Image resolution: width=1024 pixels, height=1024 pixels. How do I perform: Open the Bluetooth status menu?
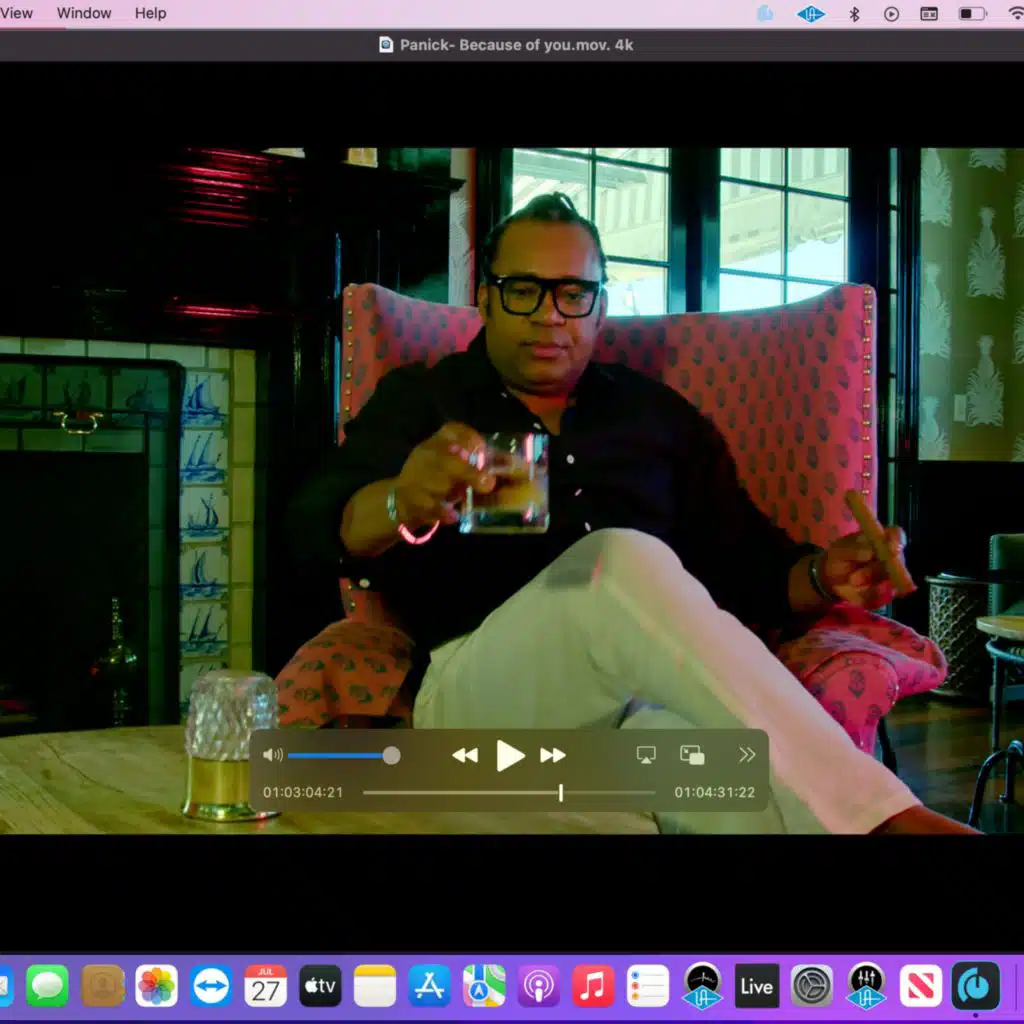coord(854,14)
